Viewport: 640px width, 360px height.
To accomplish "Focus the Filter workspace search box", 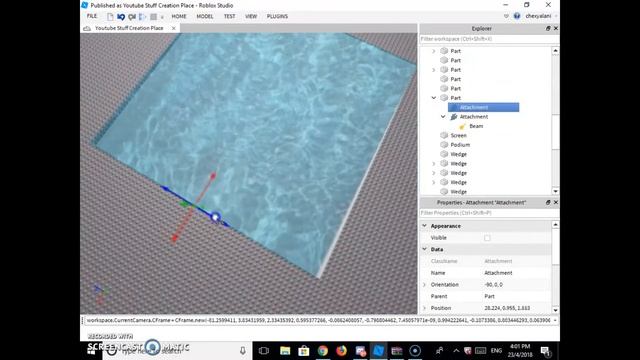I will [489, 39].
